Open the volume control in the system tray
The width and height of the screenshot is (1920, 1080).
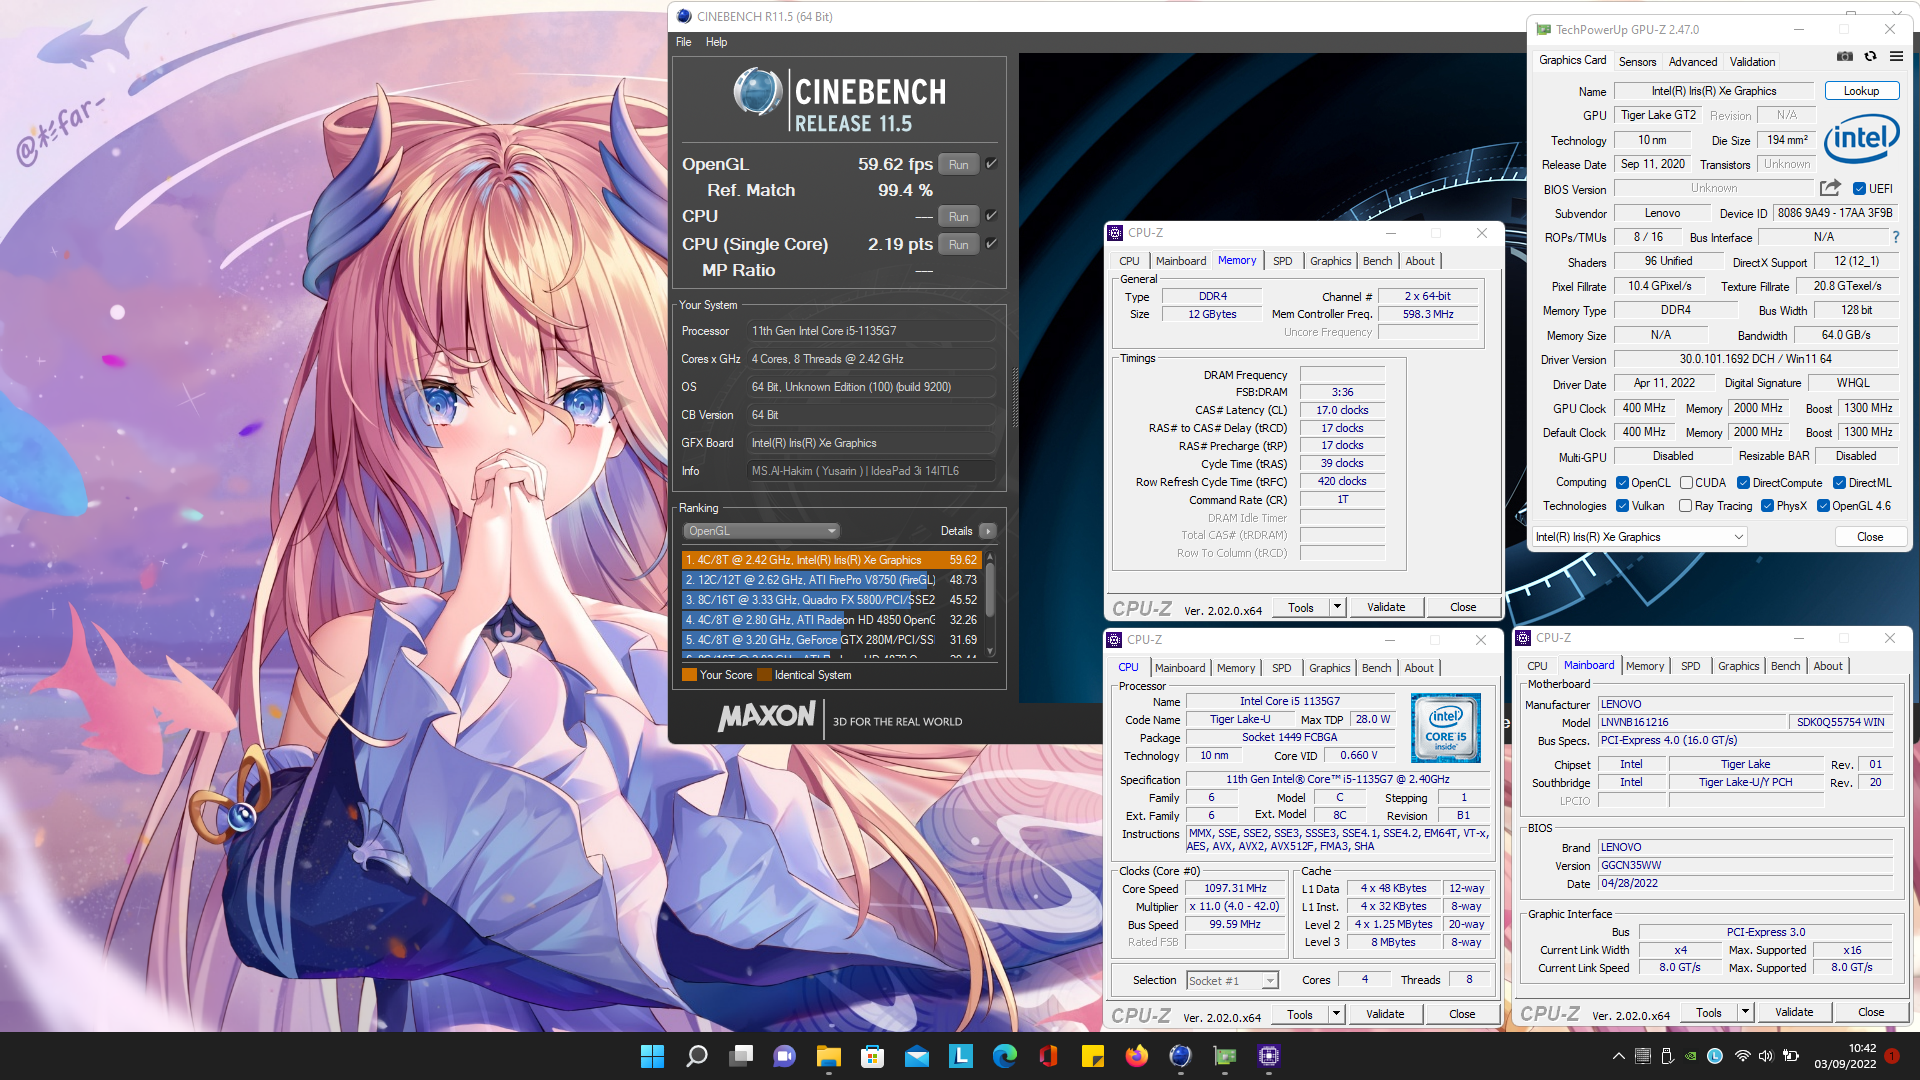(x=1766, y=1056)
